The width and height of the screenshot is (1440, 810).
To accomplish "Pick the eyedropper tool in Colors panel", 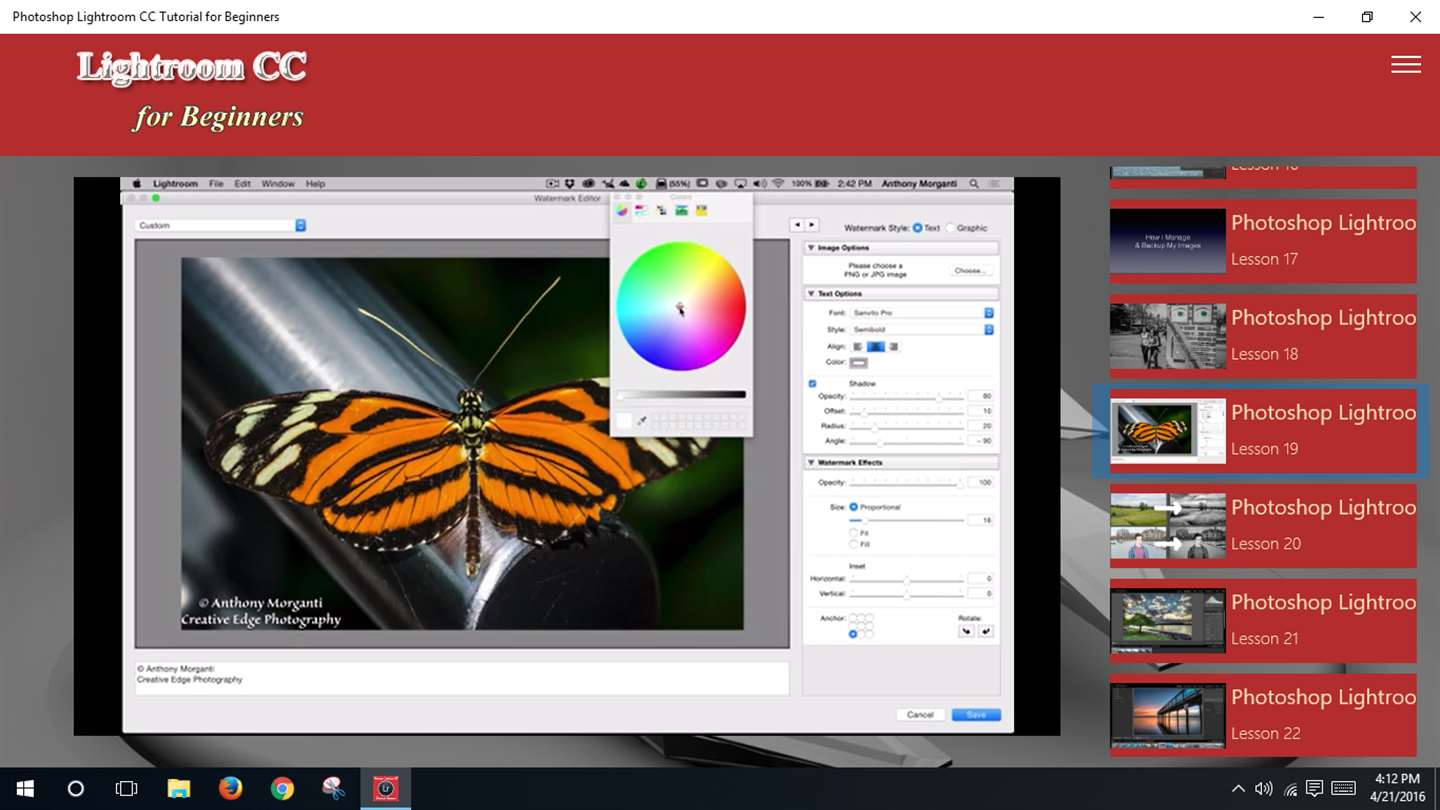I will [641, 421].
